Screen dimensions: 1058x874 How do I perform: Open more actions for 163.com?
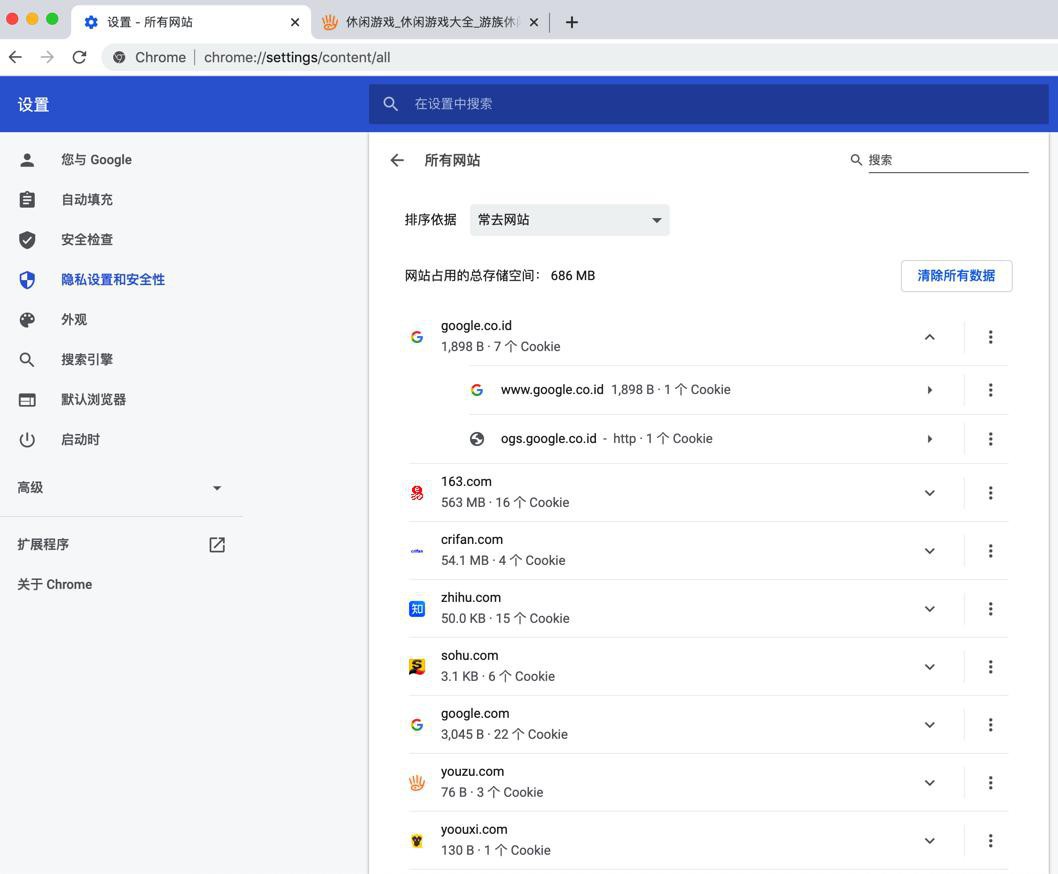990,493
